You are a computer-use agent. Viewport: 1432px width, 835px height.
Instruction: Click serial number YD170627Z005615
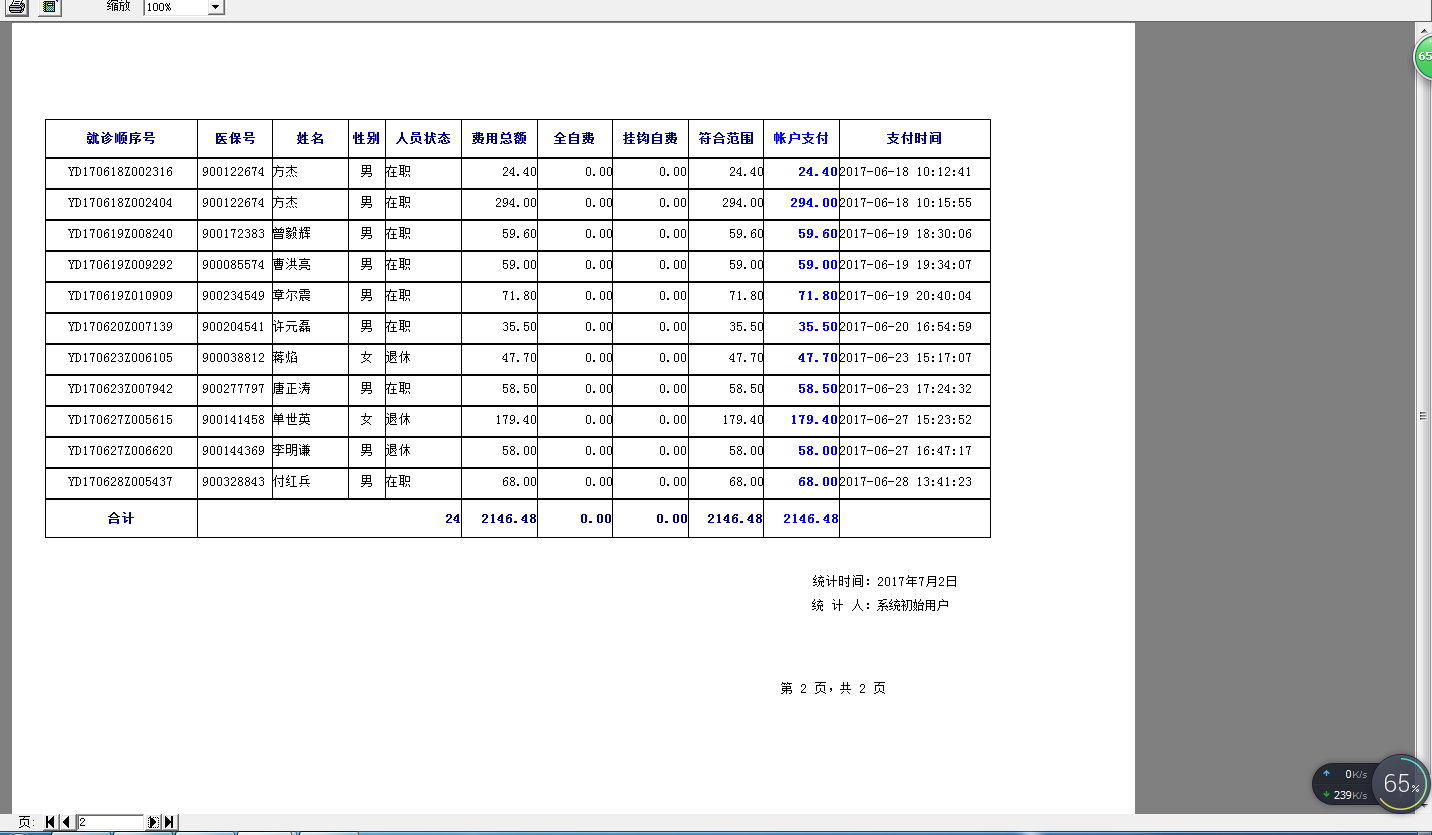pos(120,420)
